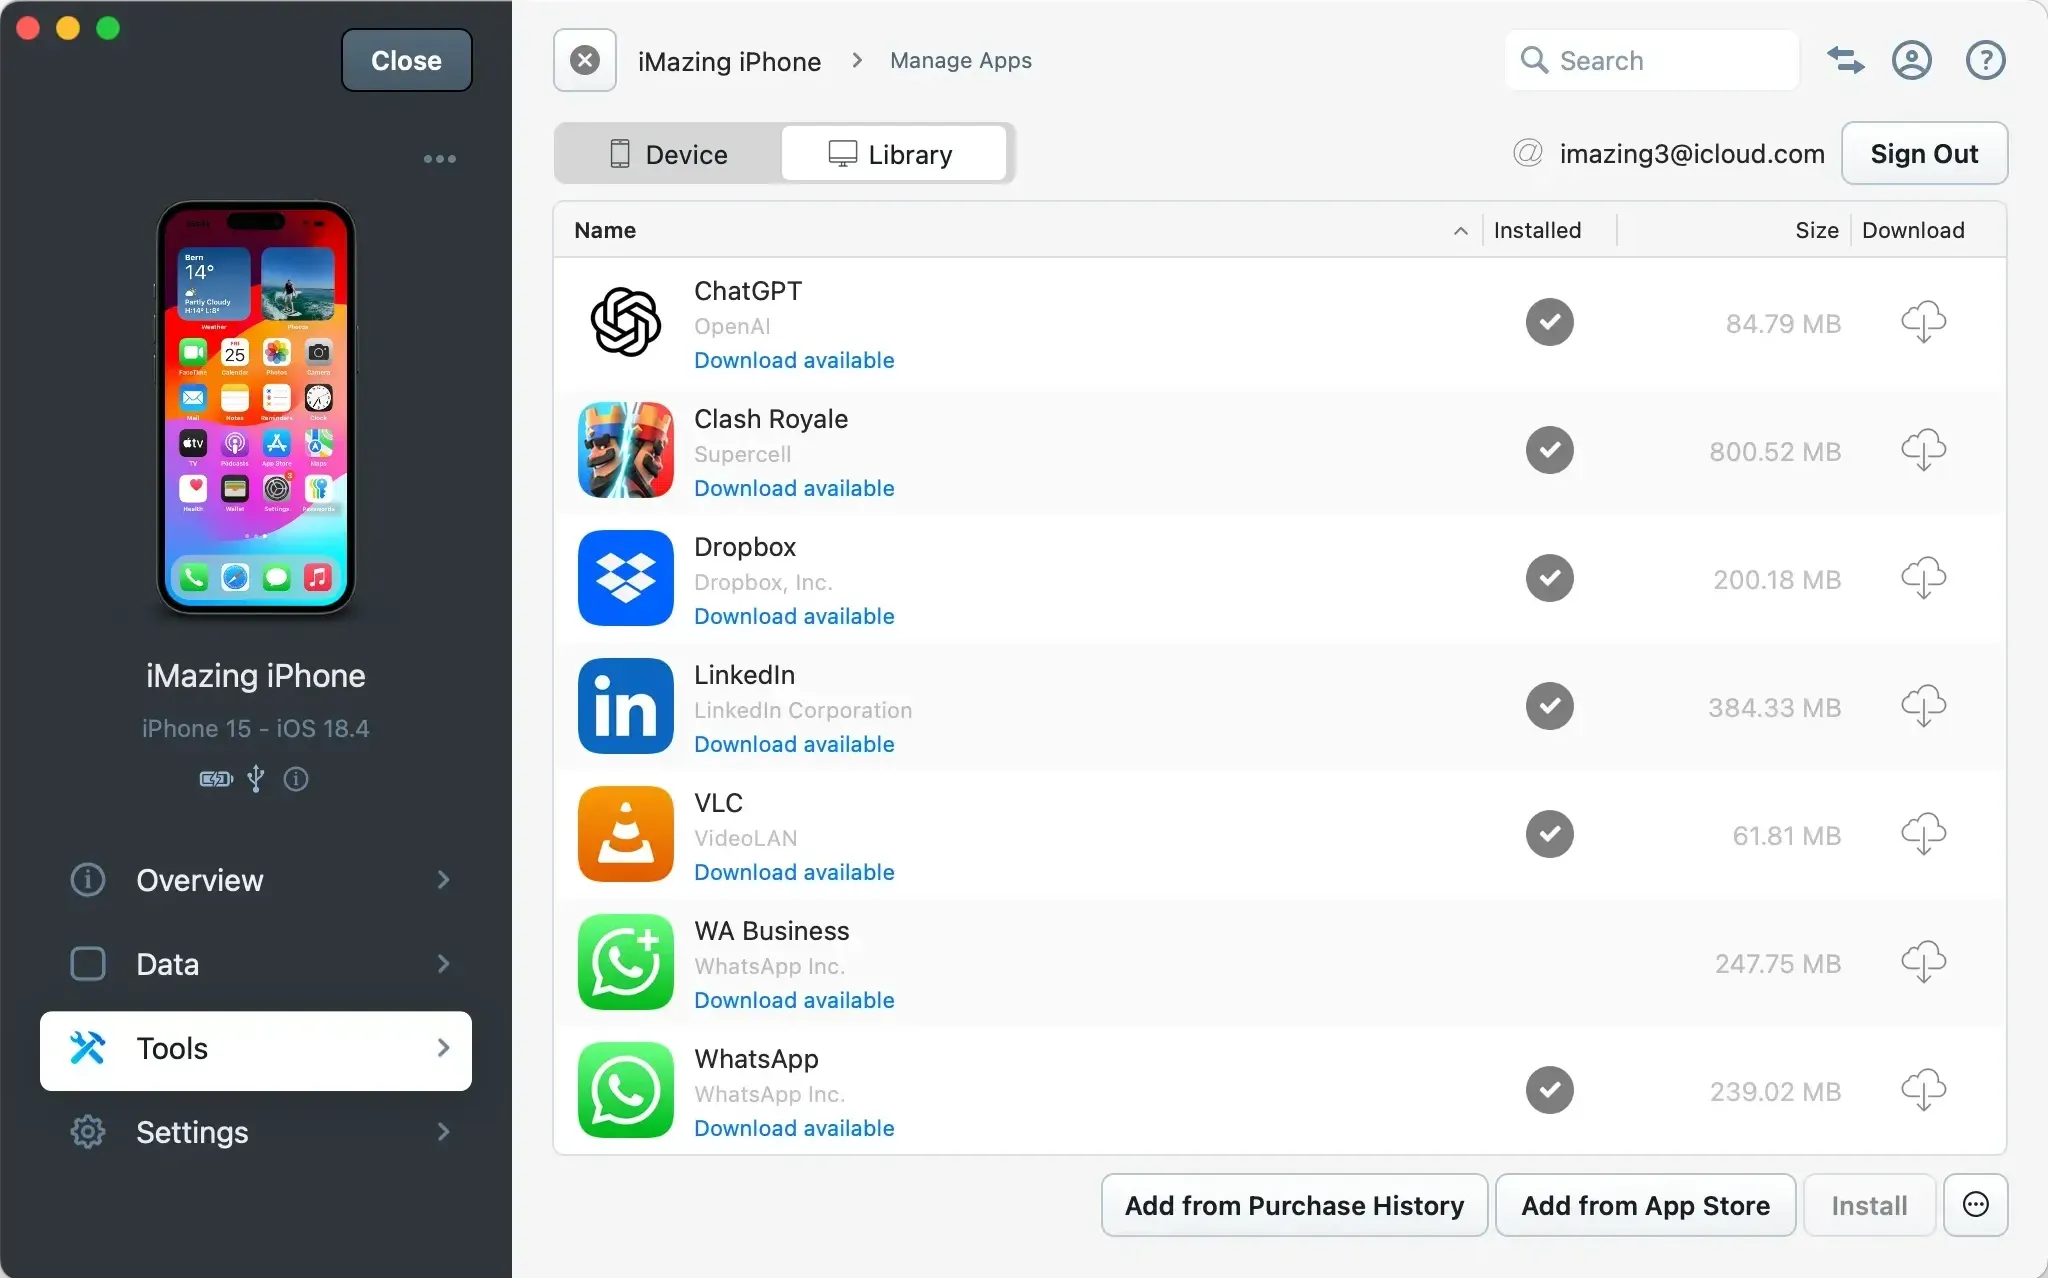Click the USB connection icon under the phone

pos(256,779)
